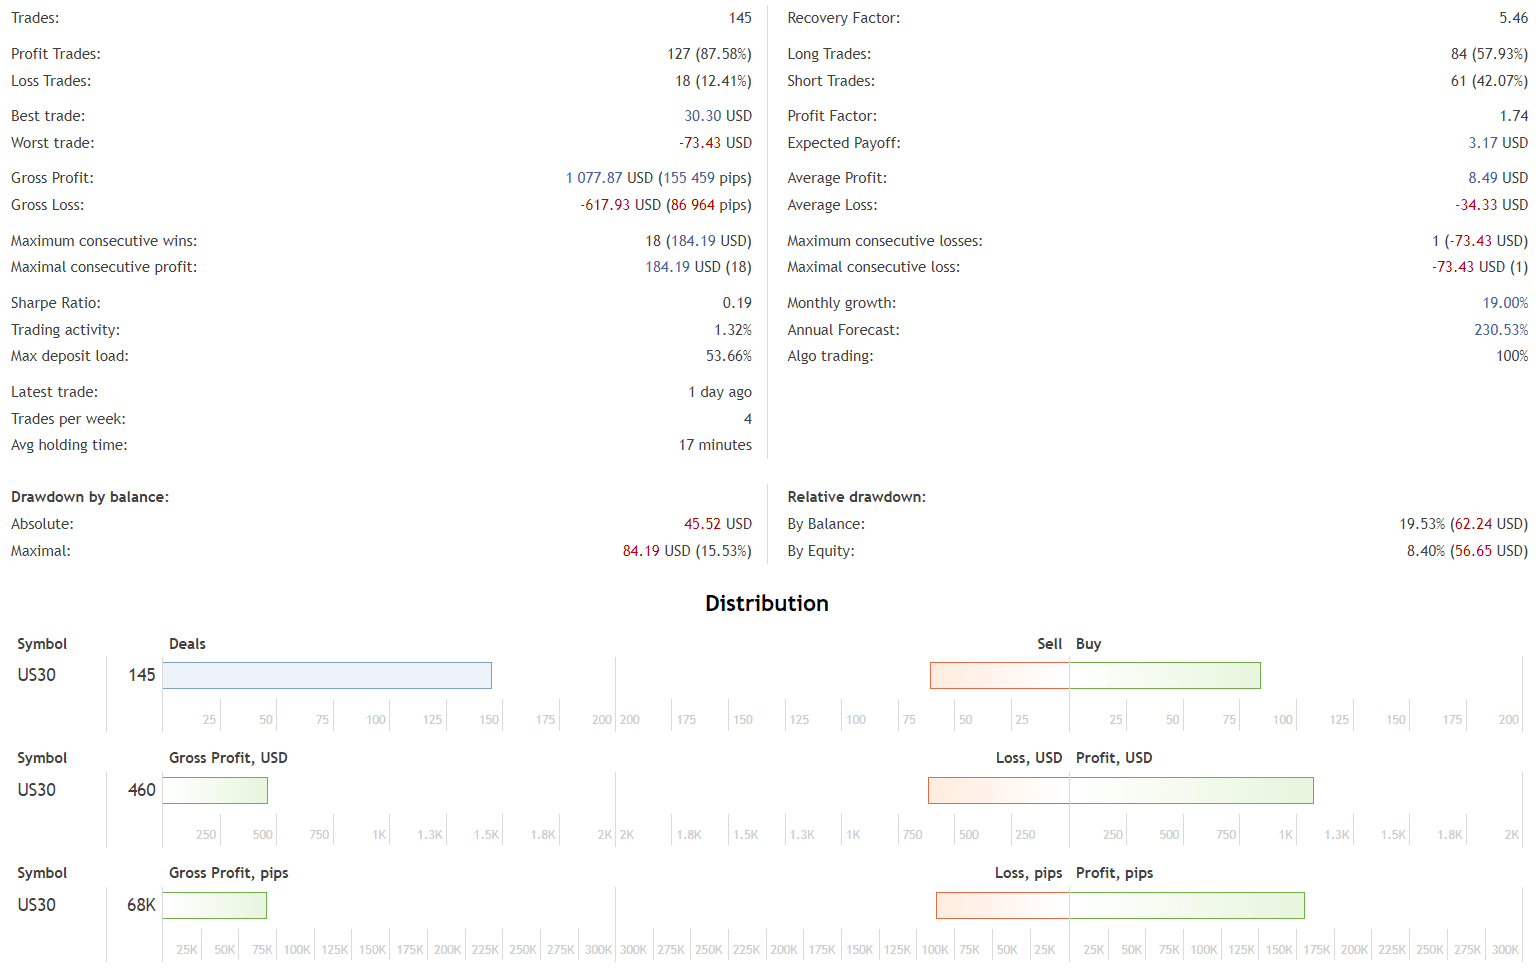Click the Latest trade value 1 day ago
This screenshot has width=1537, height=971.
pos(720,391)
